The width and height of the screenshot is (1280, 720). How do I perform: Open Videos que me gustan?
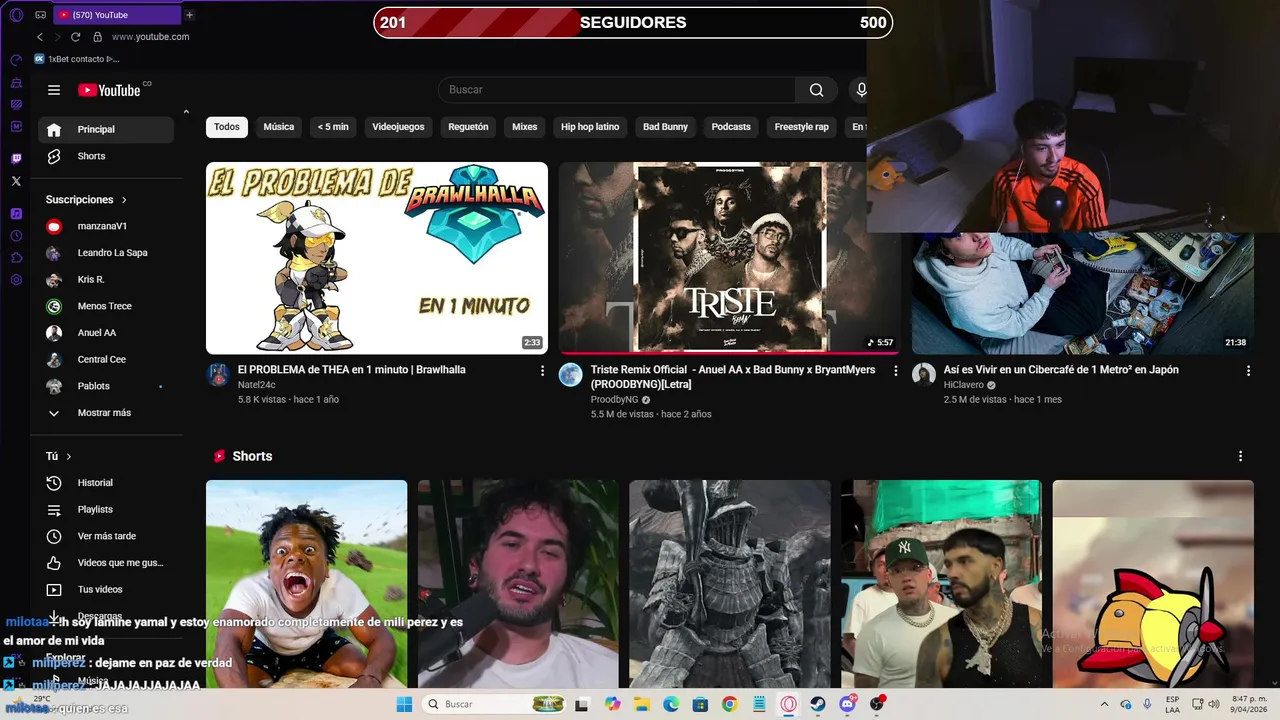(106, 563)
